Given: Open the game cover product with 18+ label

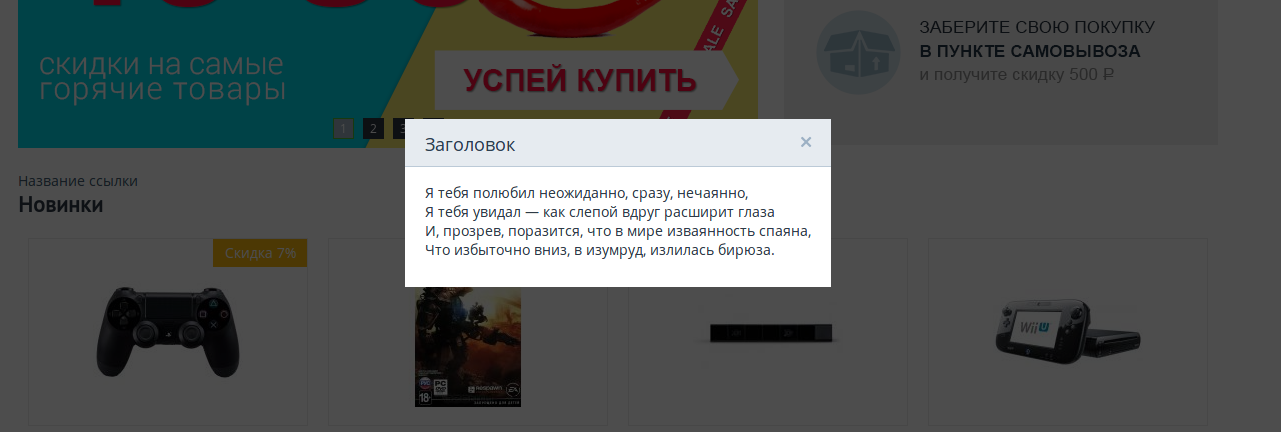Looking at the screenshot, I should [468, 347].
